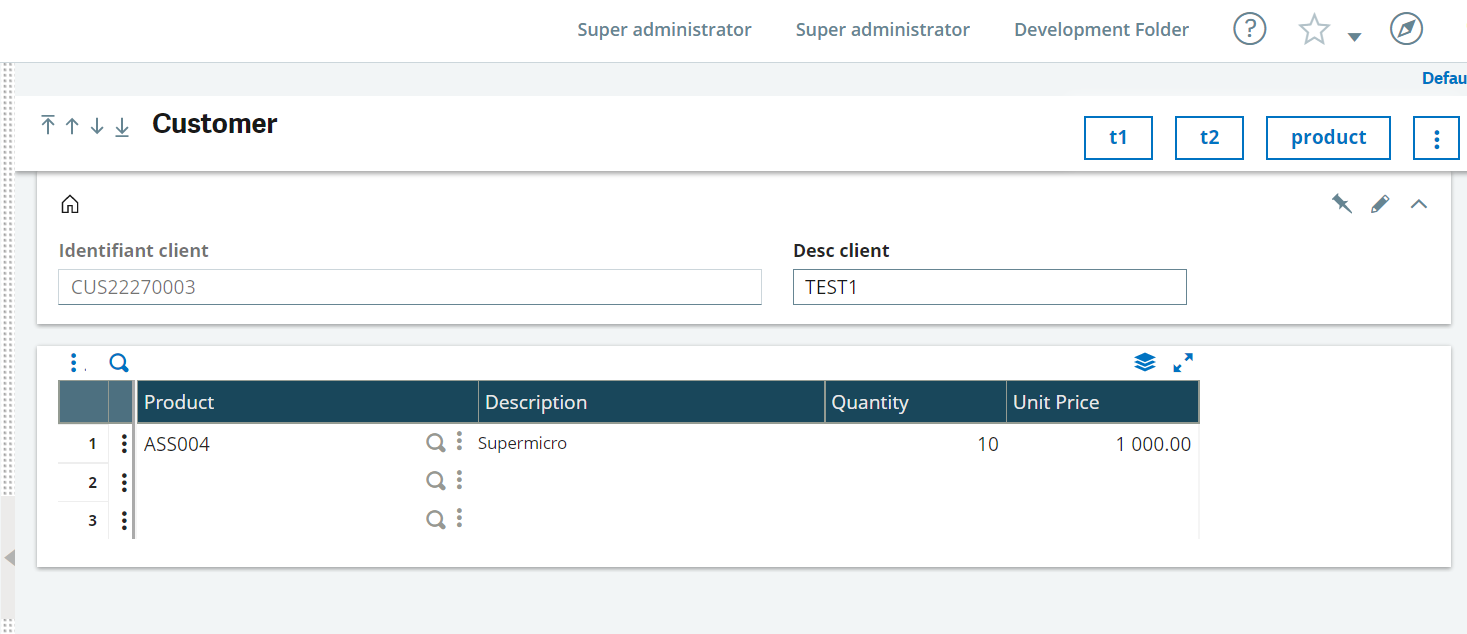Click the Development Folder link
Screen dimensions: 1467x634
coord(1100,29)
